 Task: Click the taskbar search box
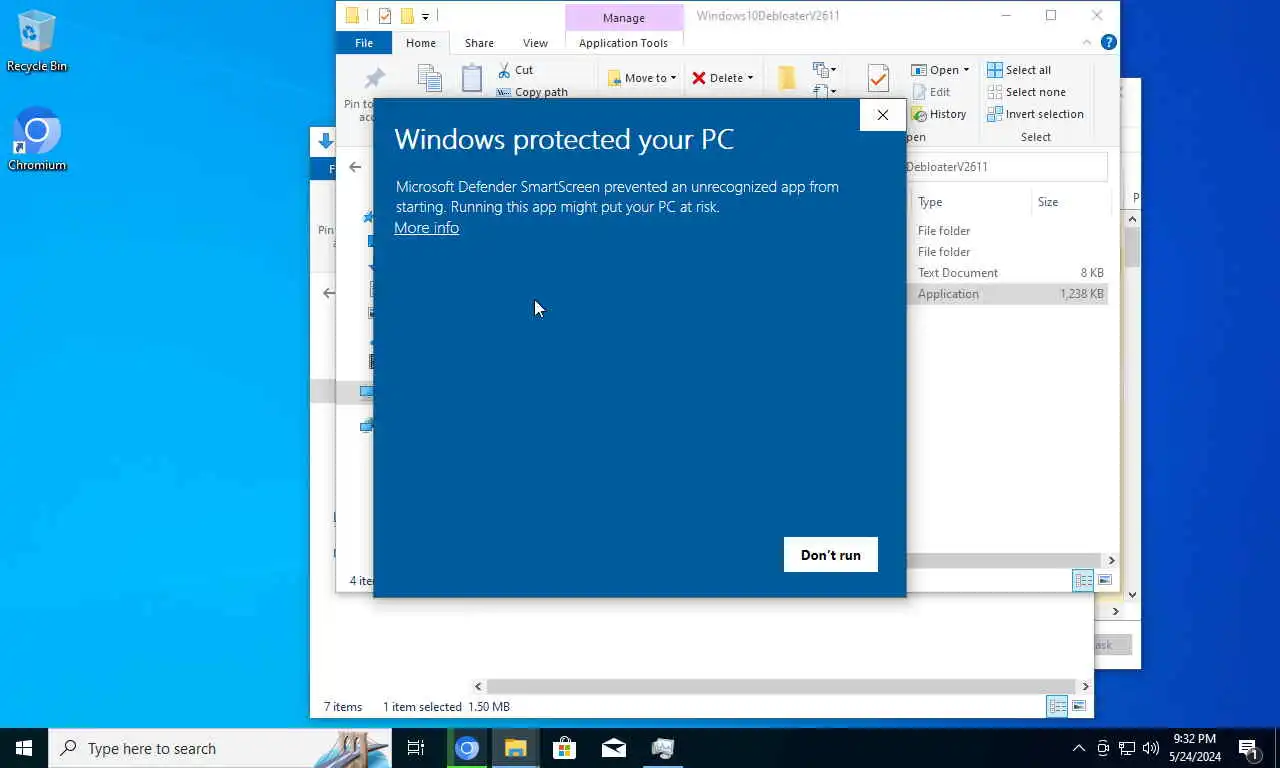point(220,748)
